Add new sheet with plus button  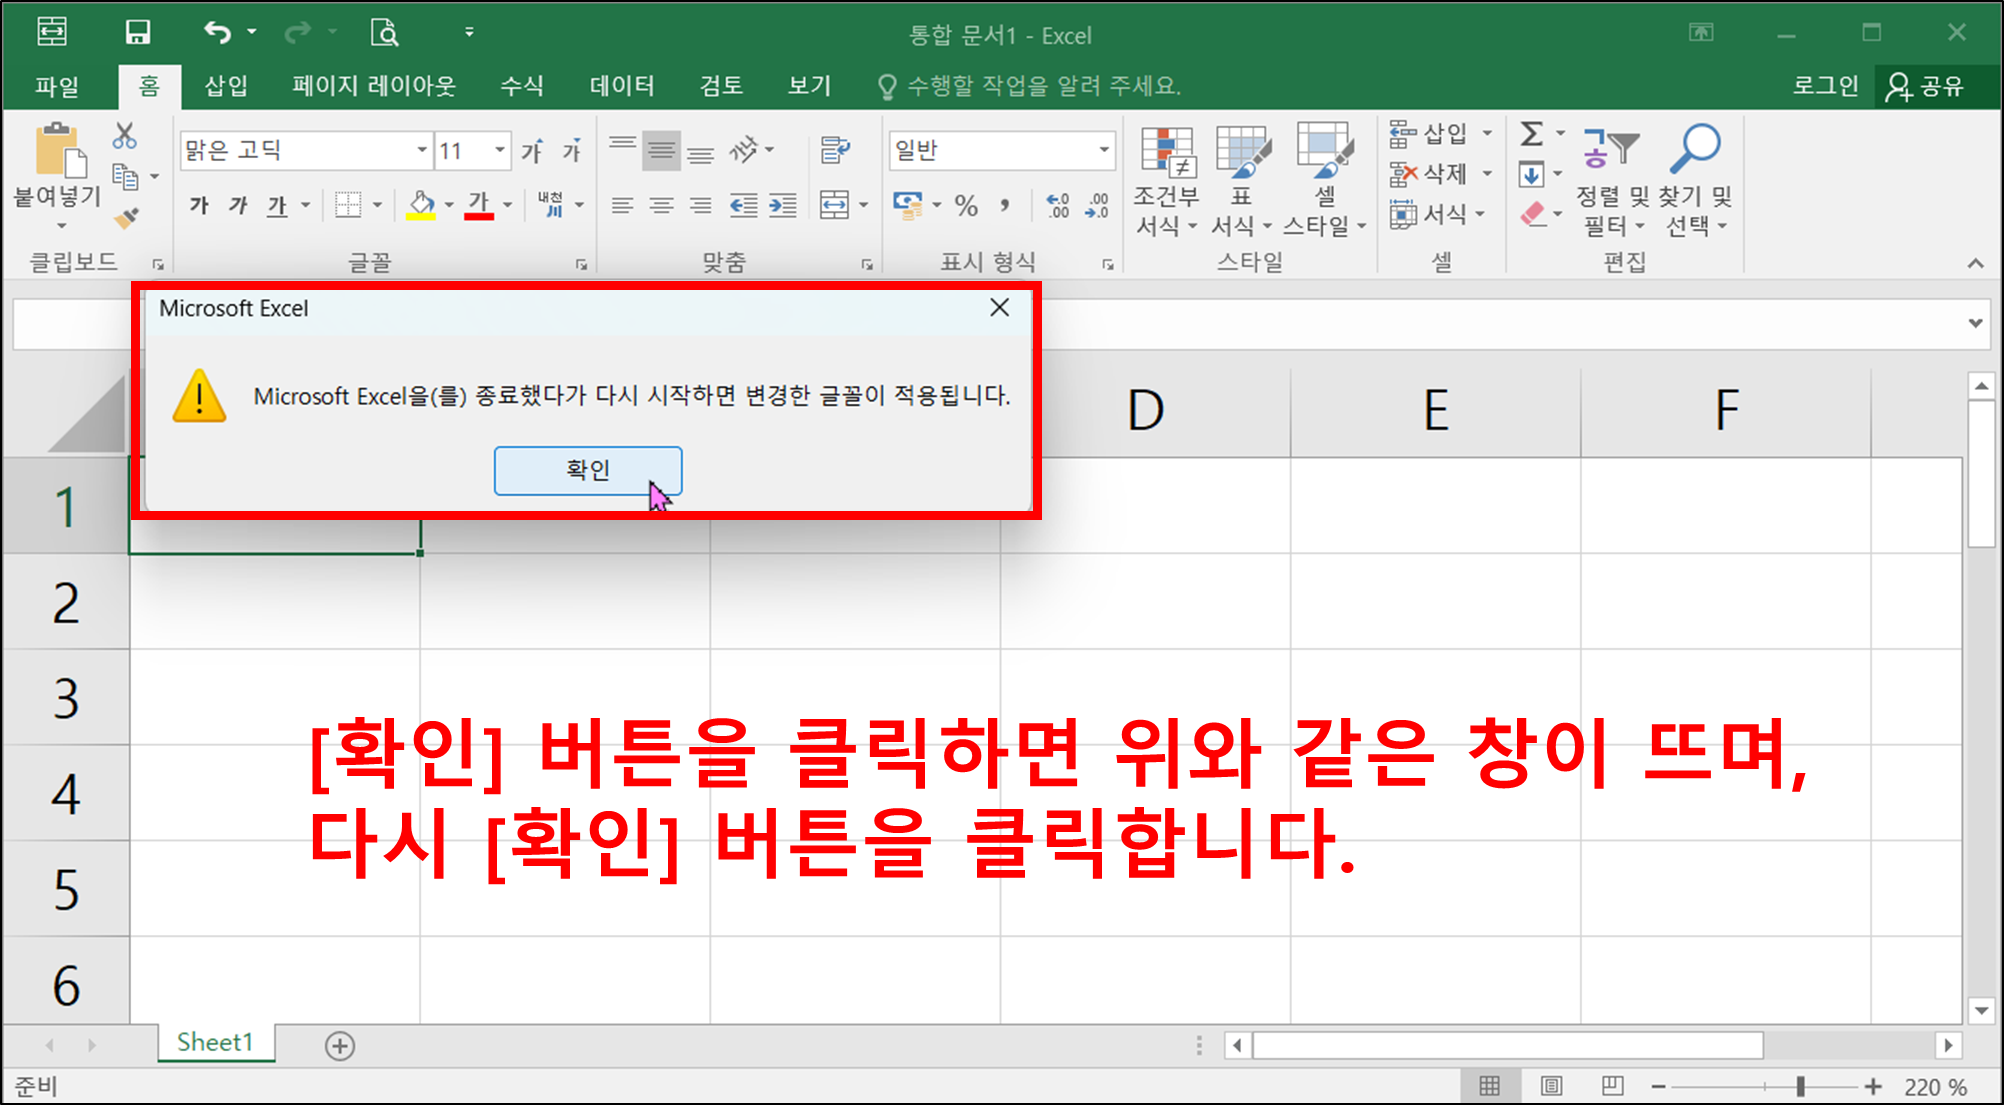coord(340,1046)
